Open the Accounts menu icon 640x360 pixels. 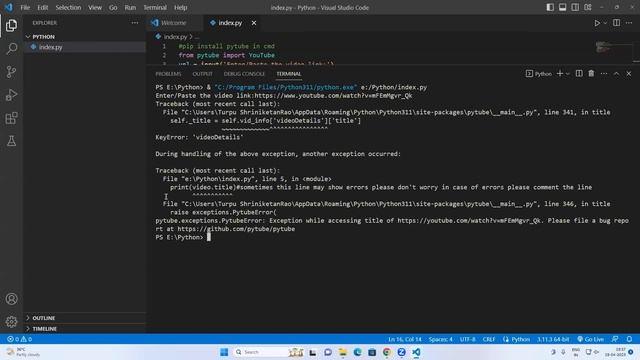tap(11, 299)
